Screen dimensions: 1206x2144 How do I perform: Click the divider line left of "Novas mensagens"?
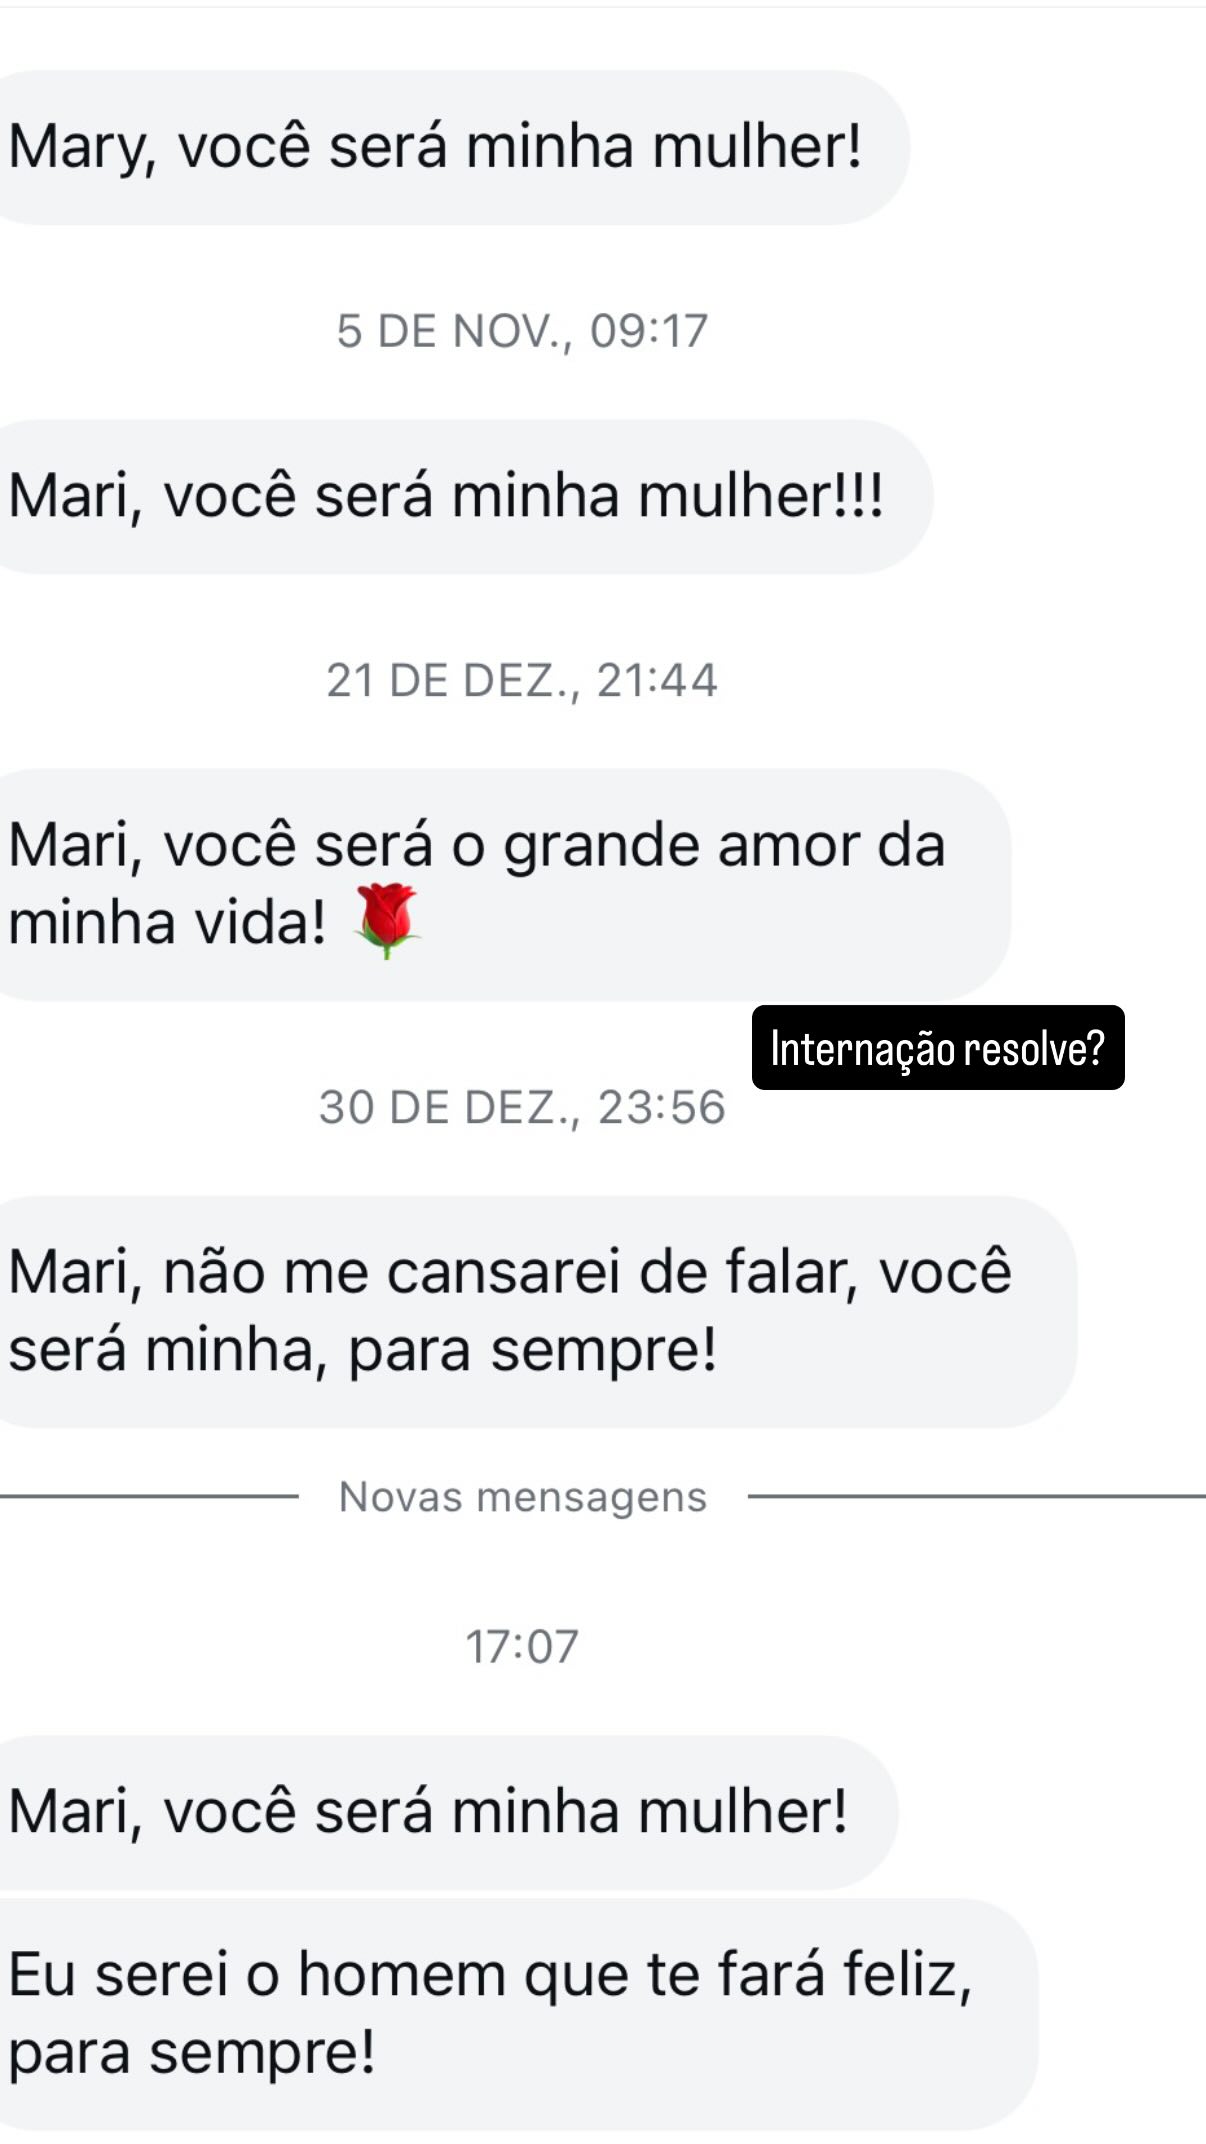coord(150,1497)
